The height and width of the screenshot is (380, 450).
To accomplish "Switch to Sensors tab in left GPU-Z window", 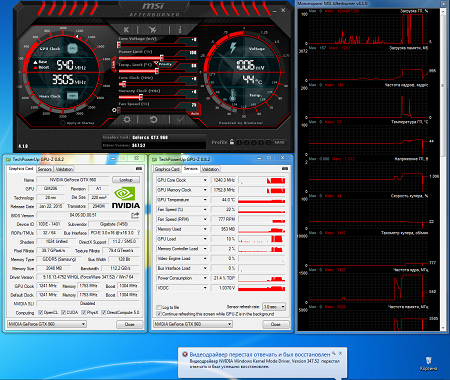I will tap(44, 169).
